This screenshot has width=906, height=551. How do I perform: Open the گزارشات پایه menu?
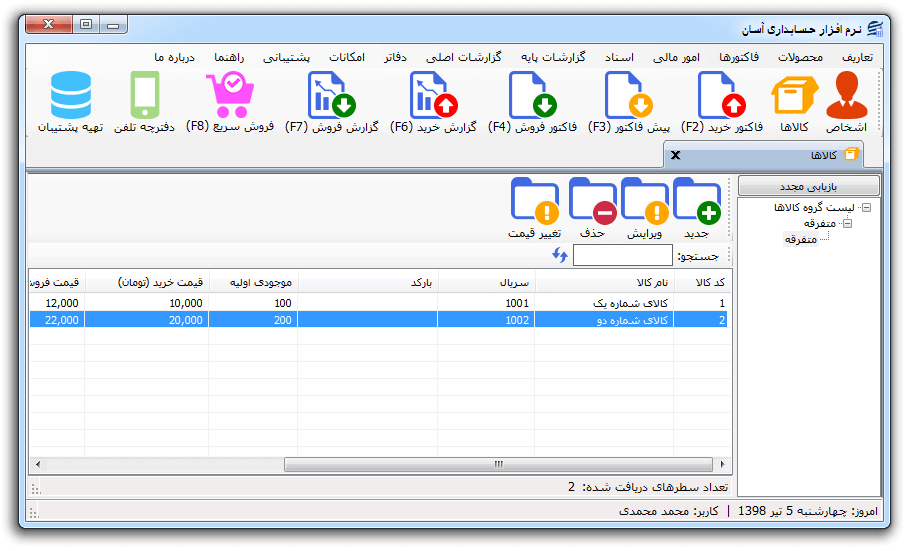[x=553, y=57]
